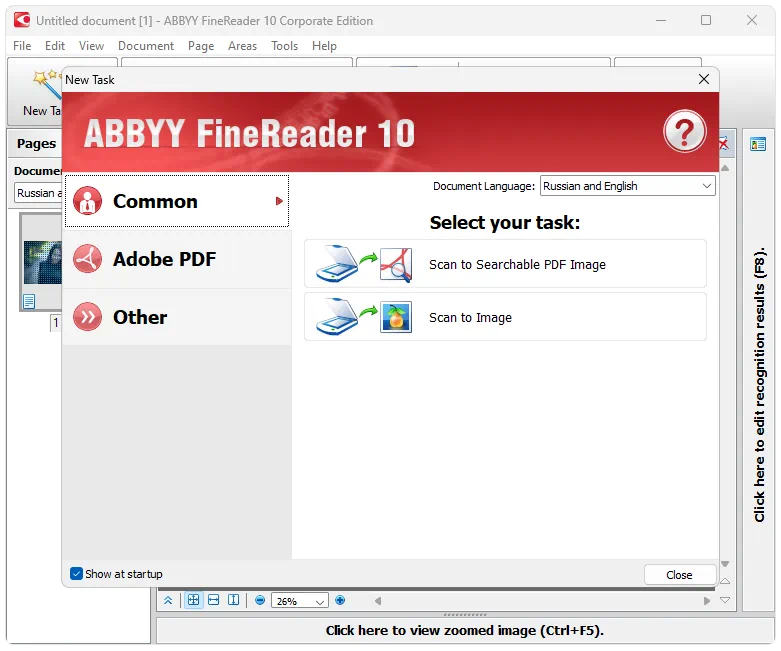
Task: Click the vertical scroll down arrow
Action: [725, 564]
